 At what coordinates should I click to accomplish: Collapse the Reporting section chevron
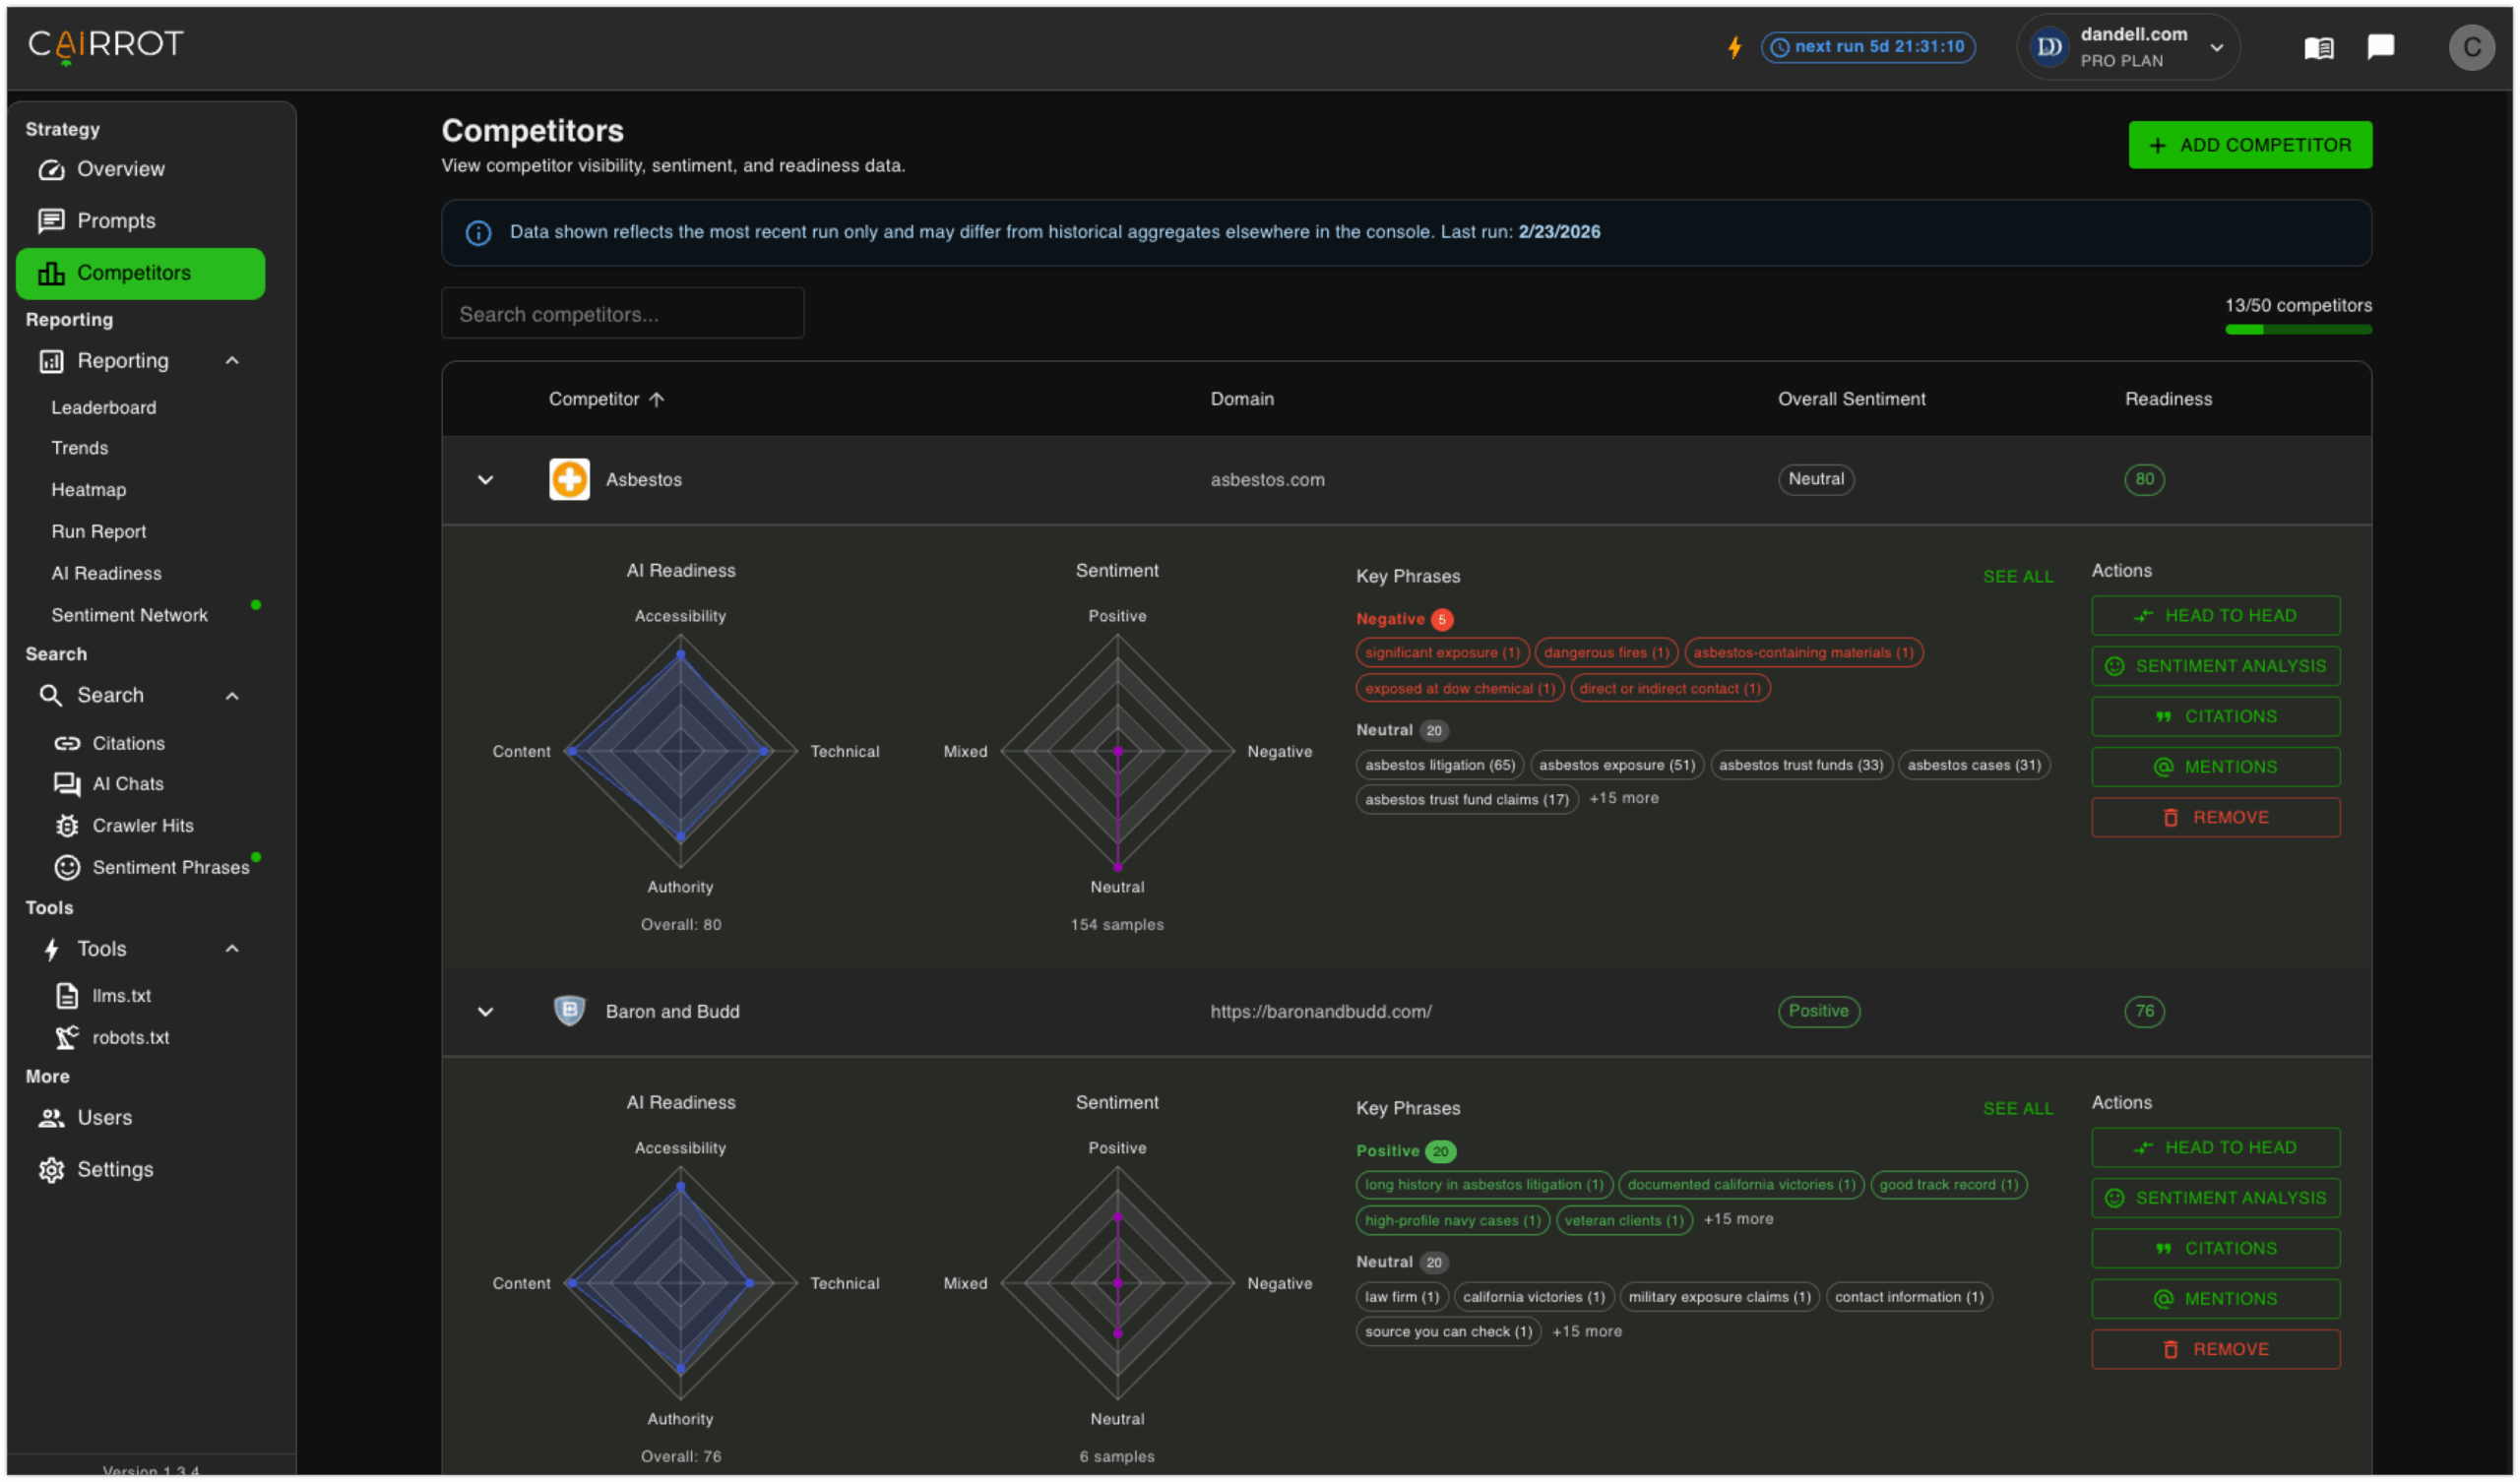point(233,361)
